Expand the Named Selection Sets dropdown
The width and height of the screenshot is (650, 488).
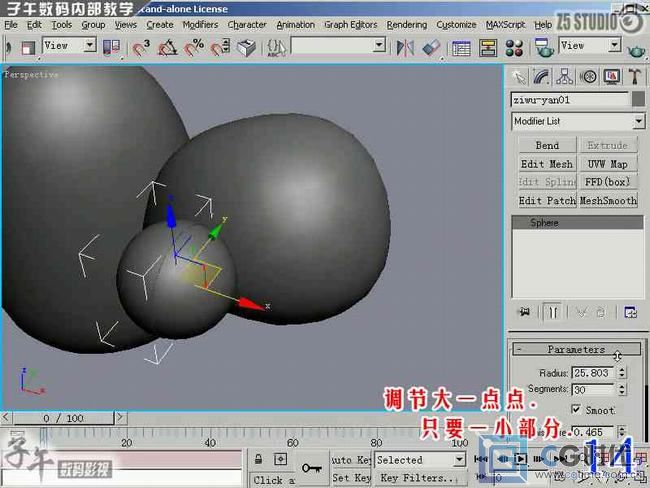378,45
